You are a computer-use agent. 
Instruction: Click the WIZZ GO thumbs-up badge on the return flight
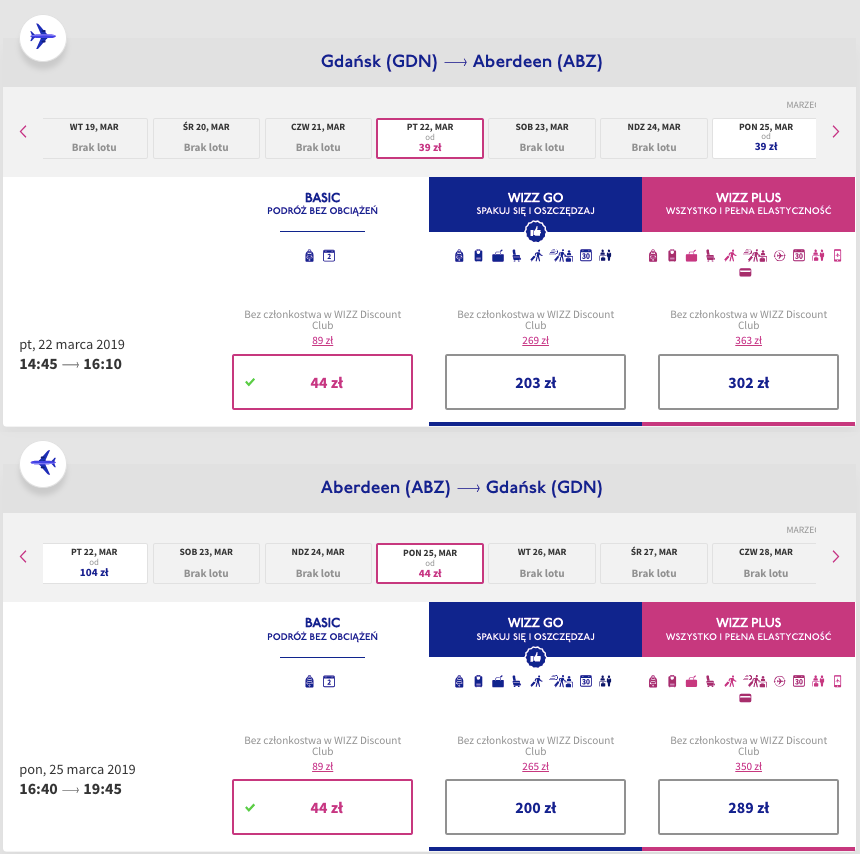coord(535,658)
